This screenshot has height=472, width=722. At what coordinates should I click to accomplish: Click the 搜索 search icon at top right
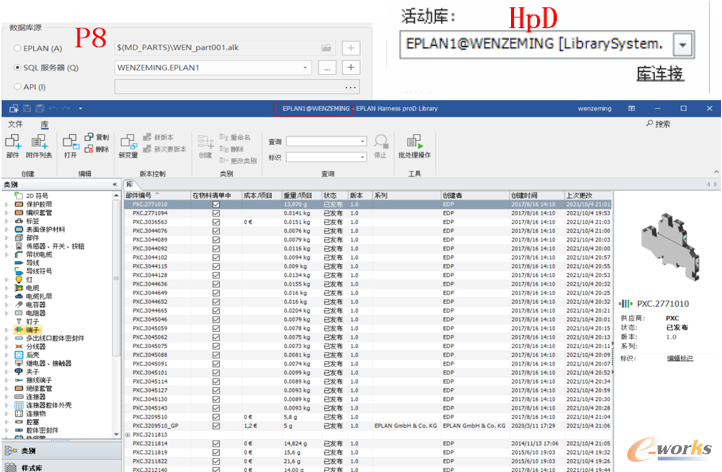[650, 123]
